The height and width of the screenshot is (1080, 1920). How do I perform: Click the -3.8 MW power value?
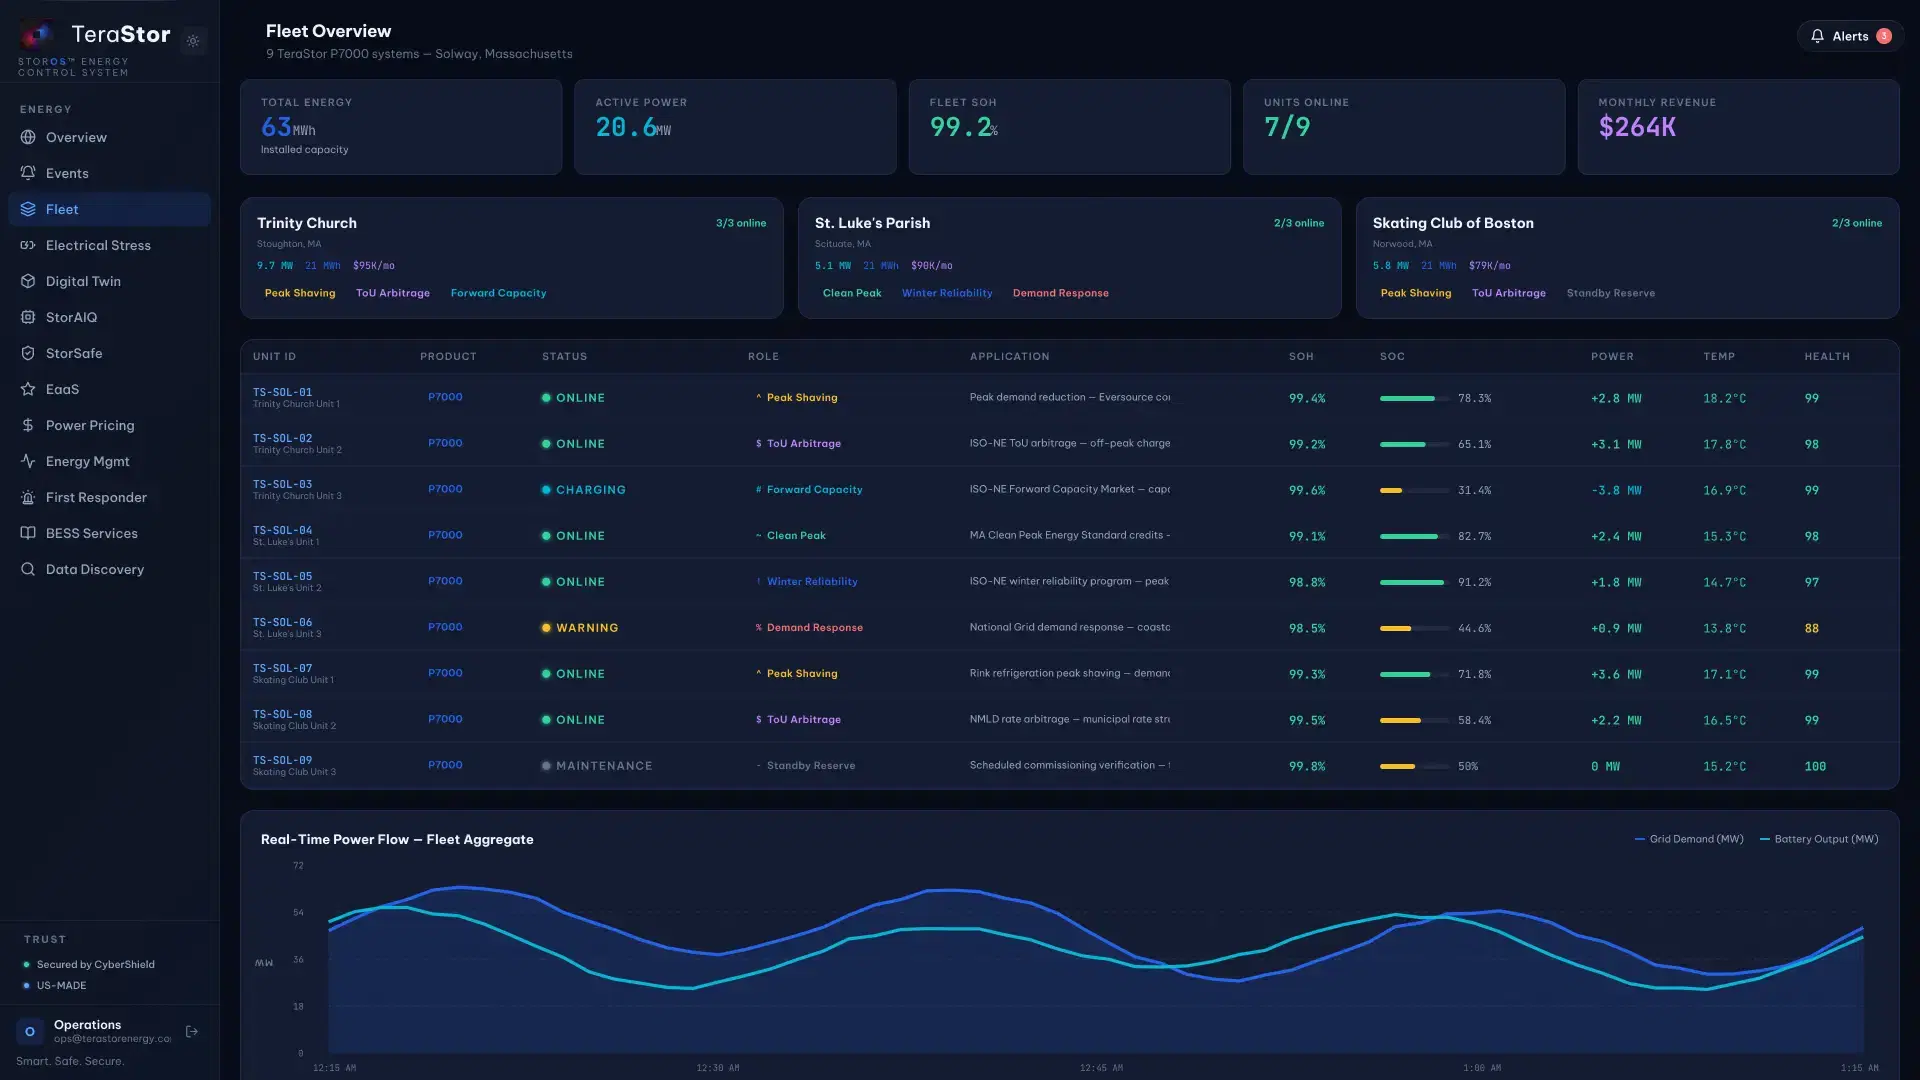click(1616, 490)
